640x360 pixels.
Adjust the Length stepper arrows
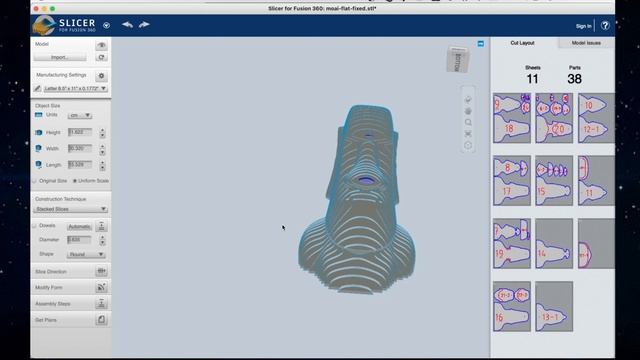(x=102, y=165)
